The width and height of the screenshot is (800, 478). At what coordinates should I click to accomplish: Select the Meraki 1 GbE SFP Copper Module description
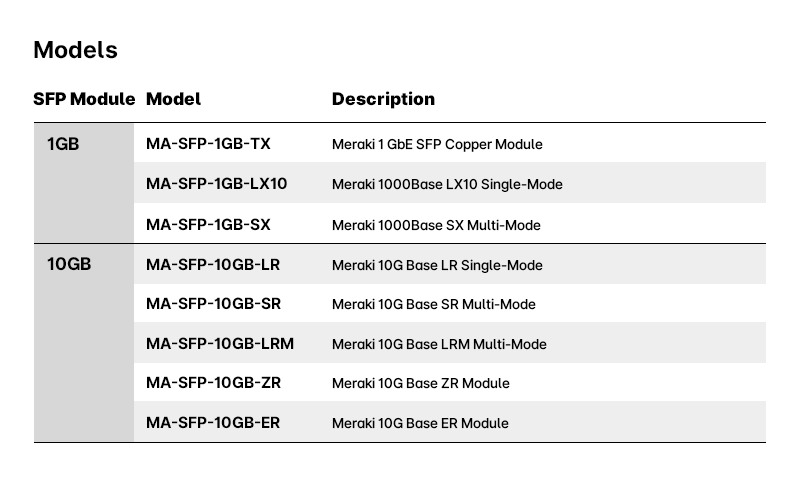click(x=437, y=144)
